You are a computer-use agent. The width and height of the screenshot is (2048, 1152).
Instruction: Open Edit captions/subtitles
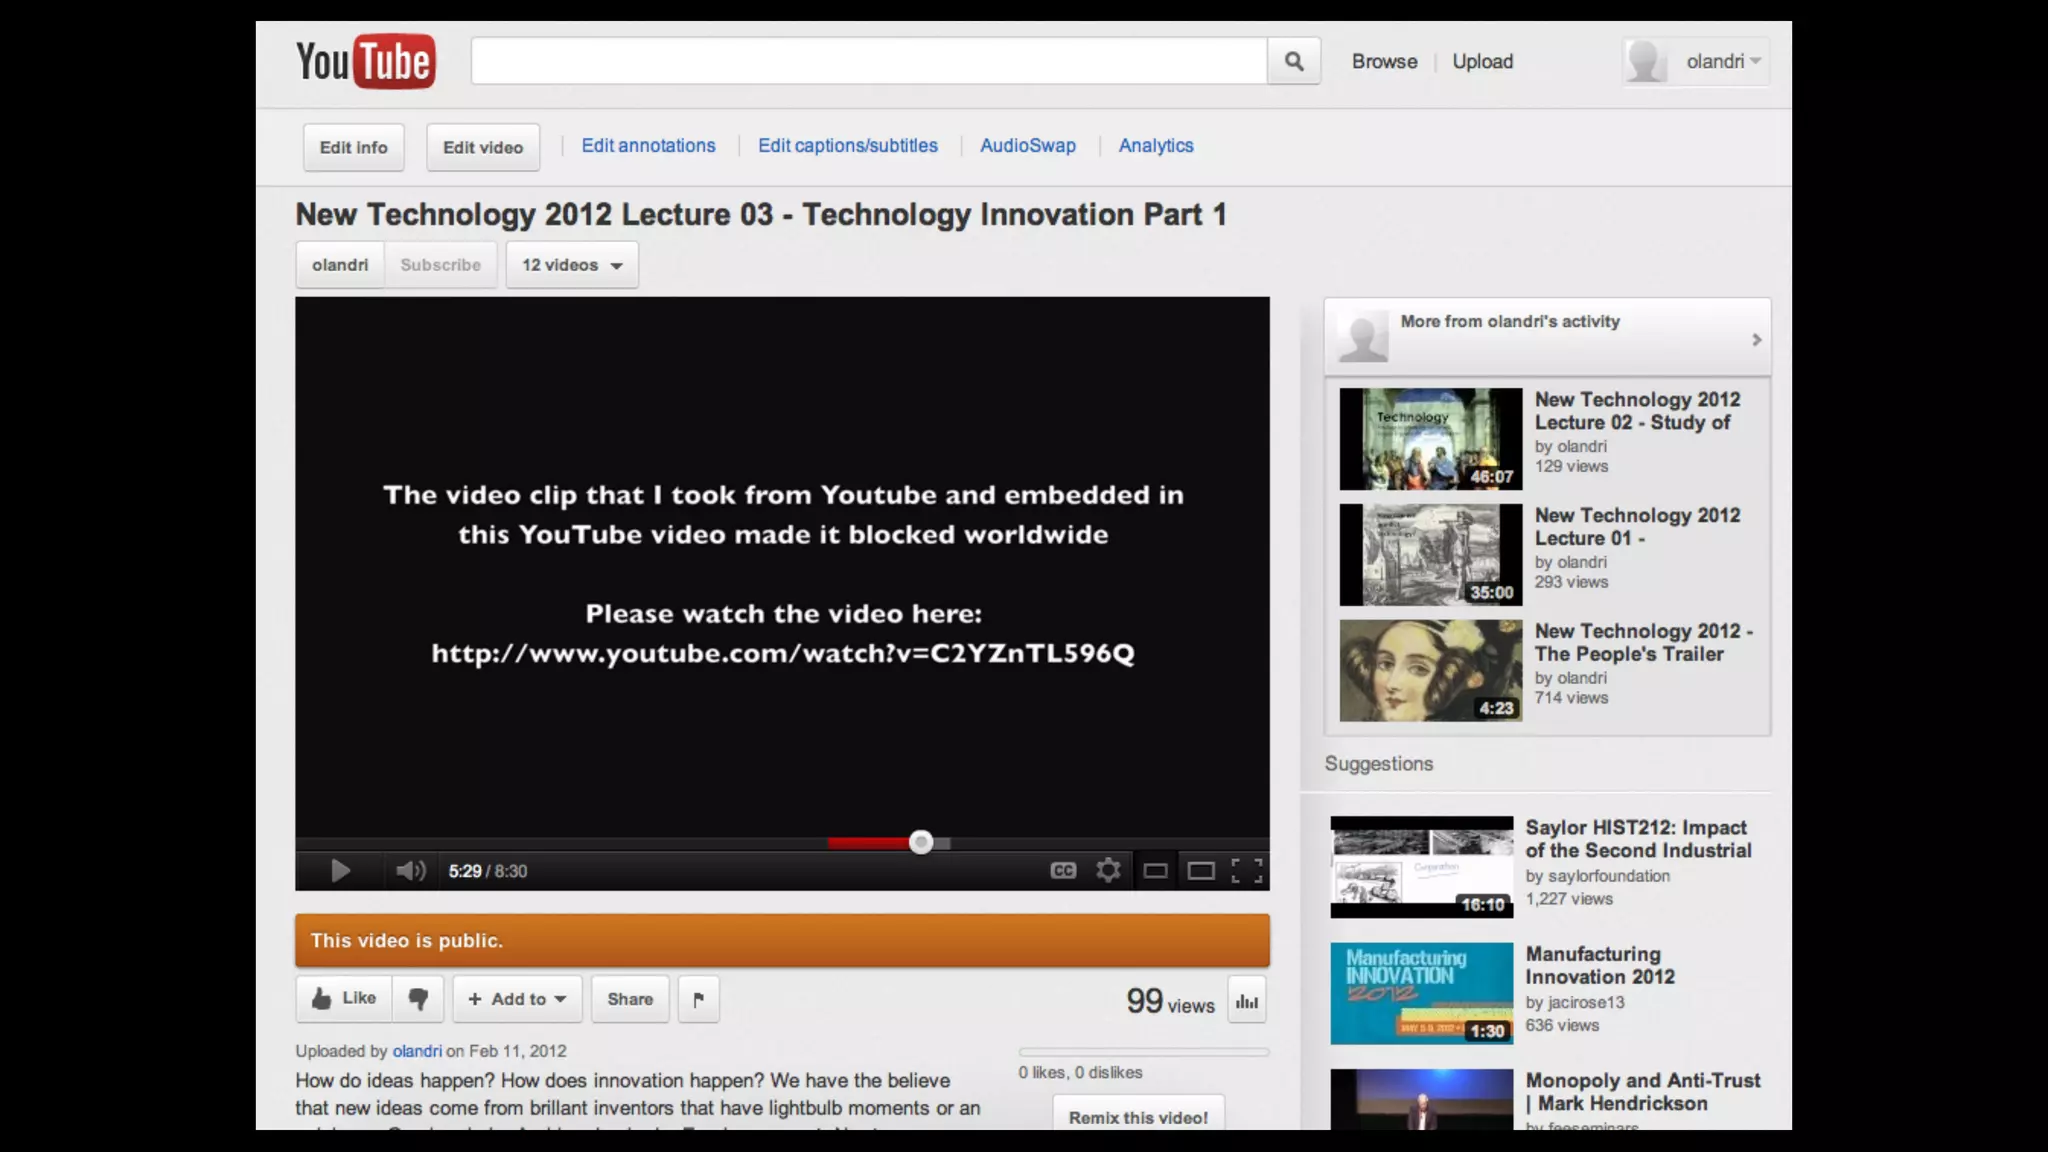(847, 146)
